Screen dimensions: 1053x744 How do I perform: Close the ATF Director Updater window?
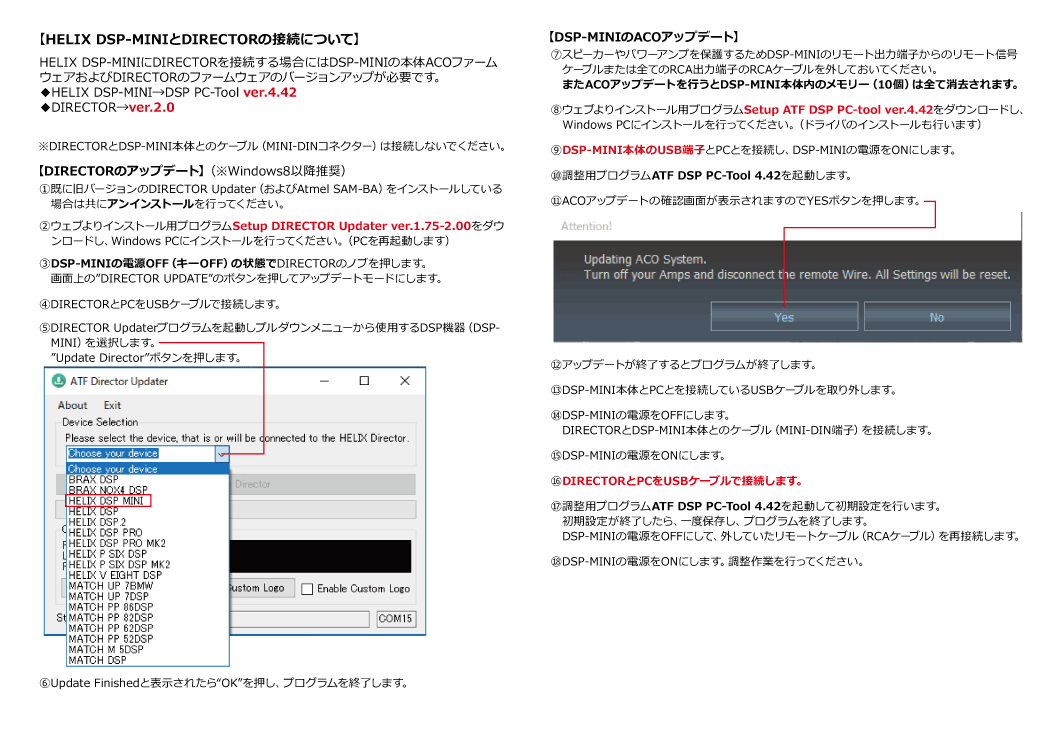pos(404,381)
